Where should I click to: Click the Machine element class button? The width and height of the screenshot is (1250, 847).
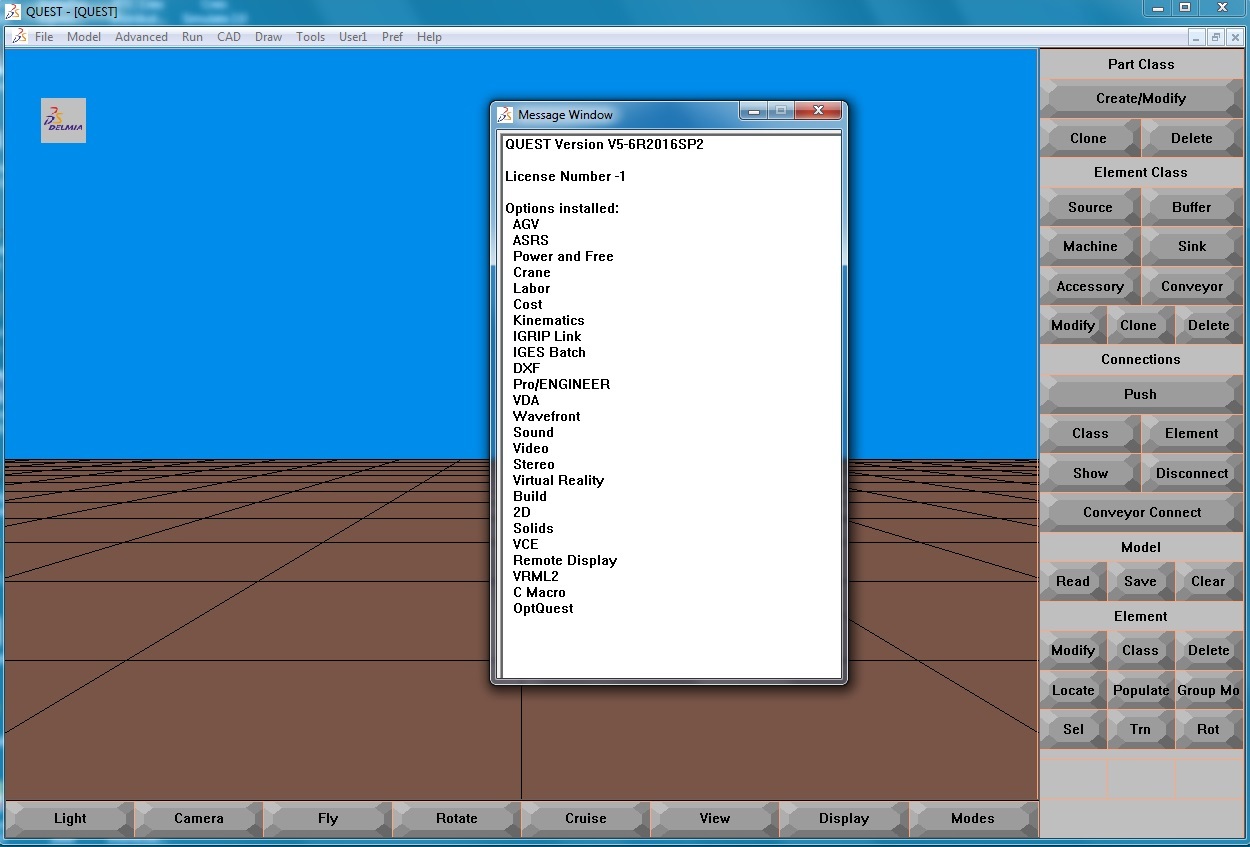coord(1090,246)
